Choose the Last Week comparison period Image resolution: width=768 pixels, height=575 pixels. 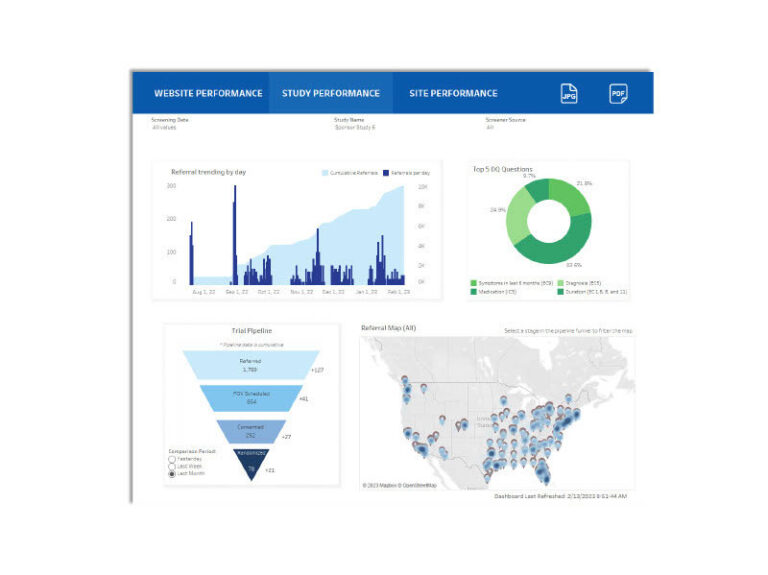click(x=172, y=466)
